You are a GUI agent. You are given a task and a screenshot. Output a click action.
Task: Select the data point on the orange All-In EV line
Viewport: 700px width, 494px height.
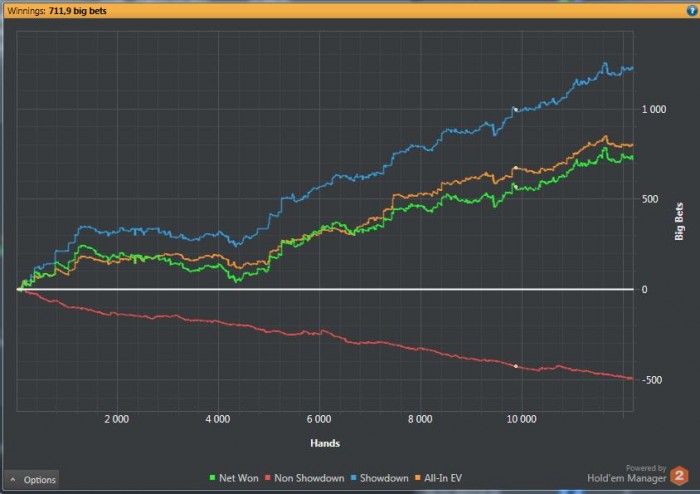[516, 168]
